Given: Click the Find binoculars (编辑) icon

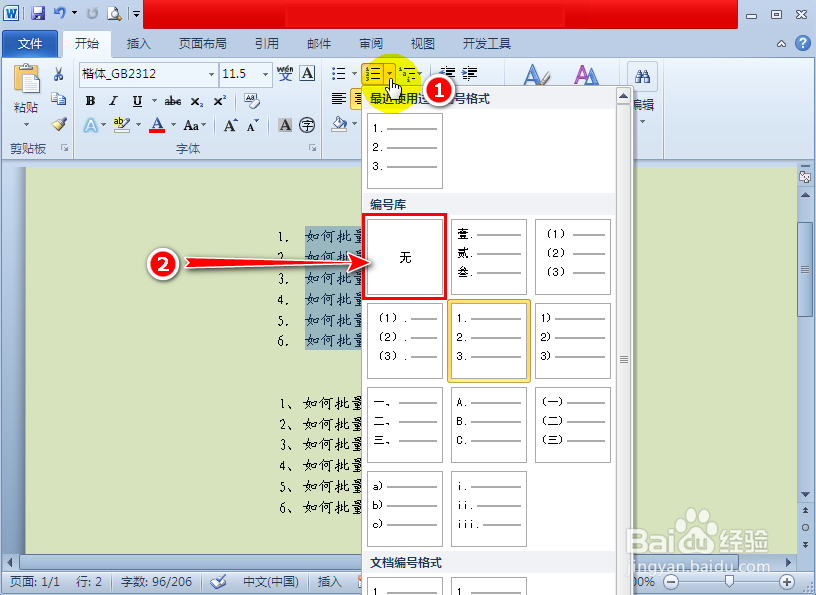Looking at the screenshot, I should pyautogui.click(x=642, y=77).
